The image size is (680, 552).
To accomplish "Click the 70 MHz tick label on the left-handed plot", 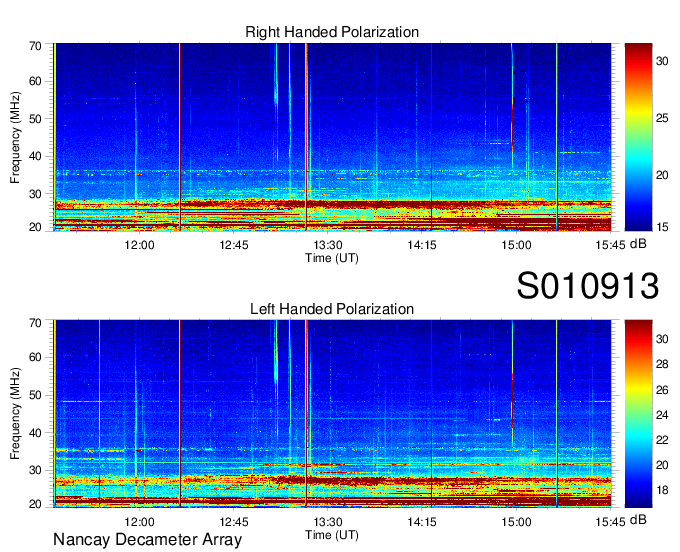I will [35, 323].
